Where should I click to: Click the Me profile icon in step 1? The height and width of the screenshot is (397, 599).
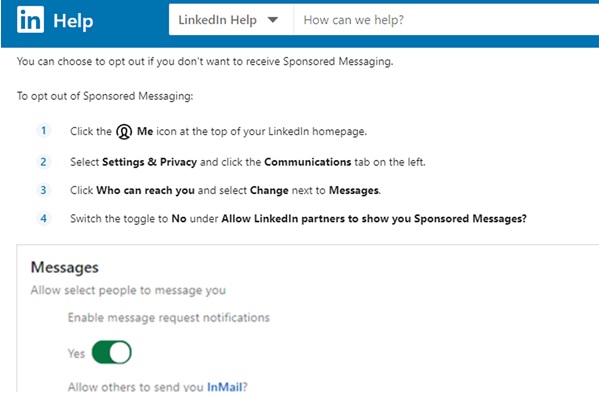point(124,132)
